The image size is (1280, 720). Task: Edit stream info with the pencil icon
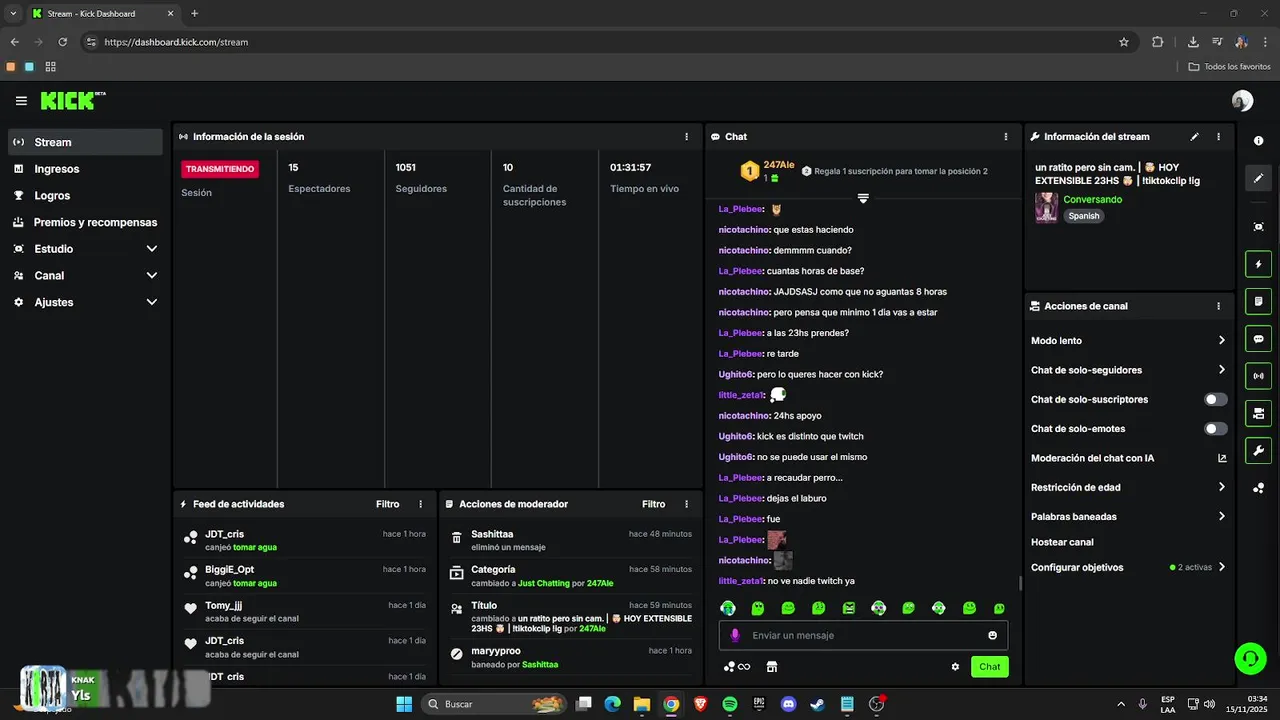click(1194, 137)
